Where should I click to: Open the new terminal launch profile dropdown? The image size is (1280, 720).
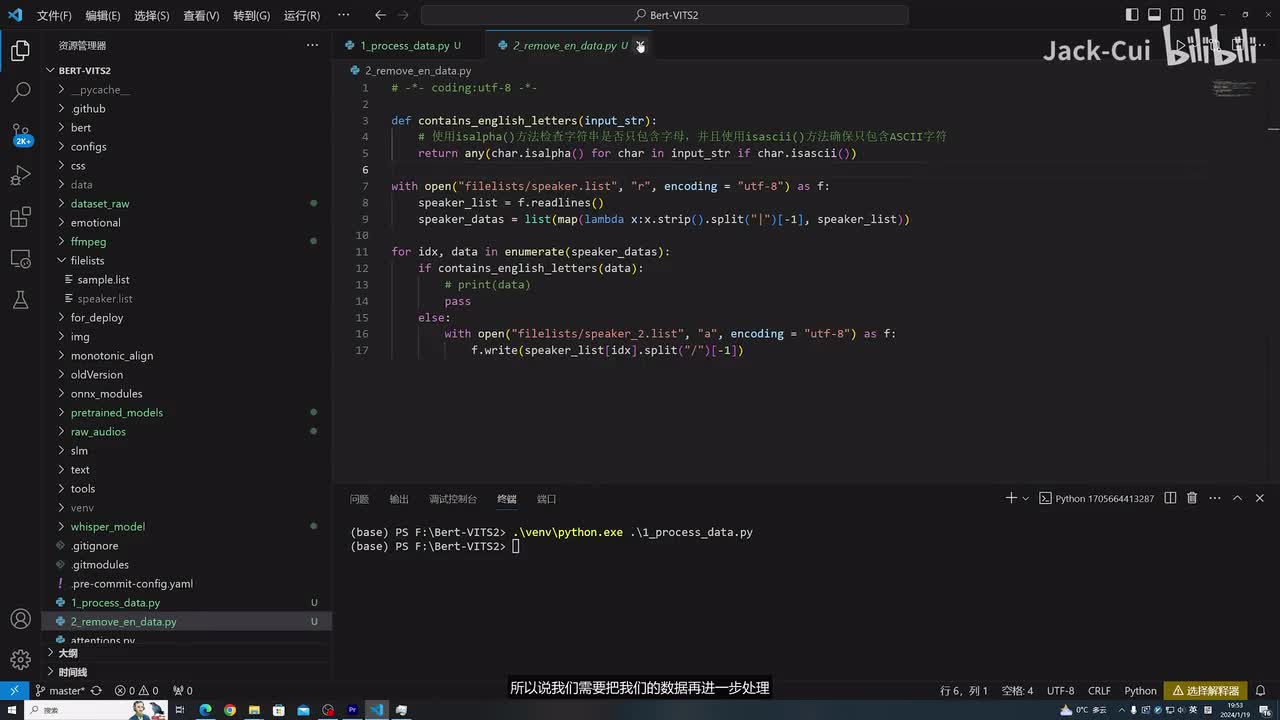click(x=1025, y=498)
